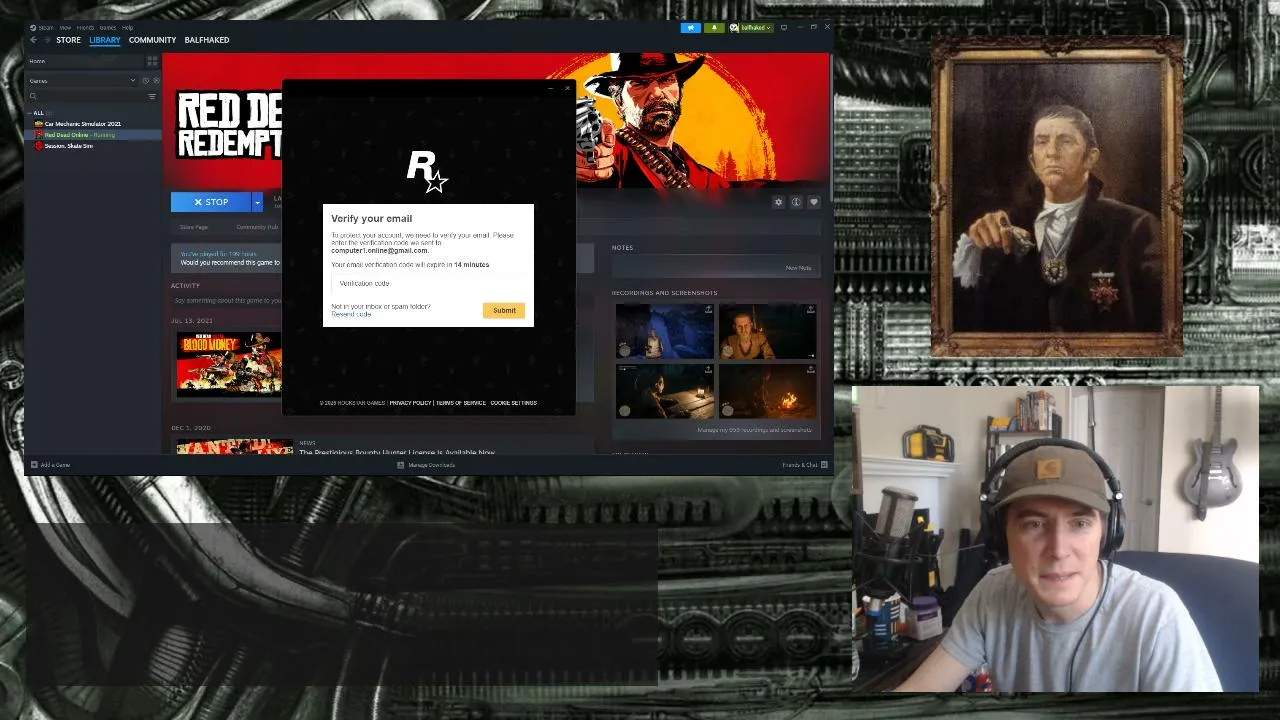Go forward with the right arrow
The height and width of the screenshot is (720, 1280).
point(47,40)
